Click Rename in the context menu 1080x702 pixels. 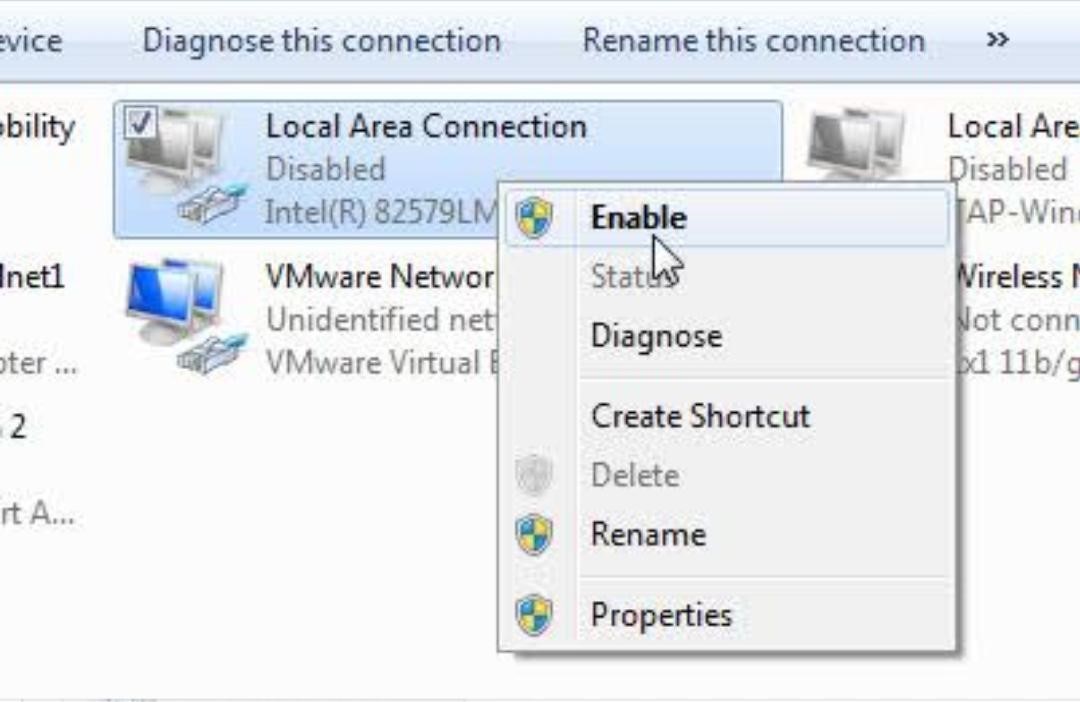coord(650,534)
